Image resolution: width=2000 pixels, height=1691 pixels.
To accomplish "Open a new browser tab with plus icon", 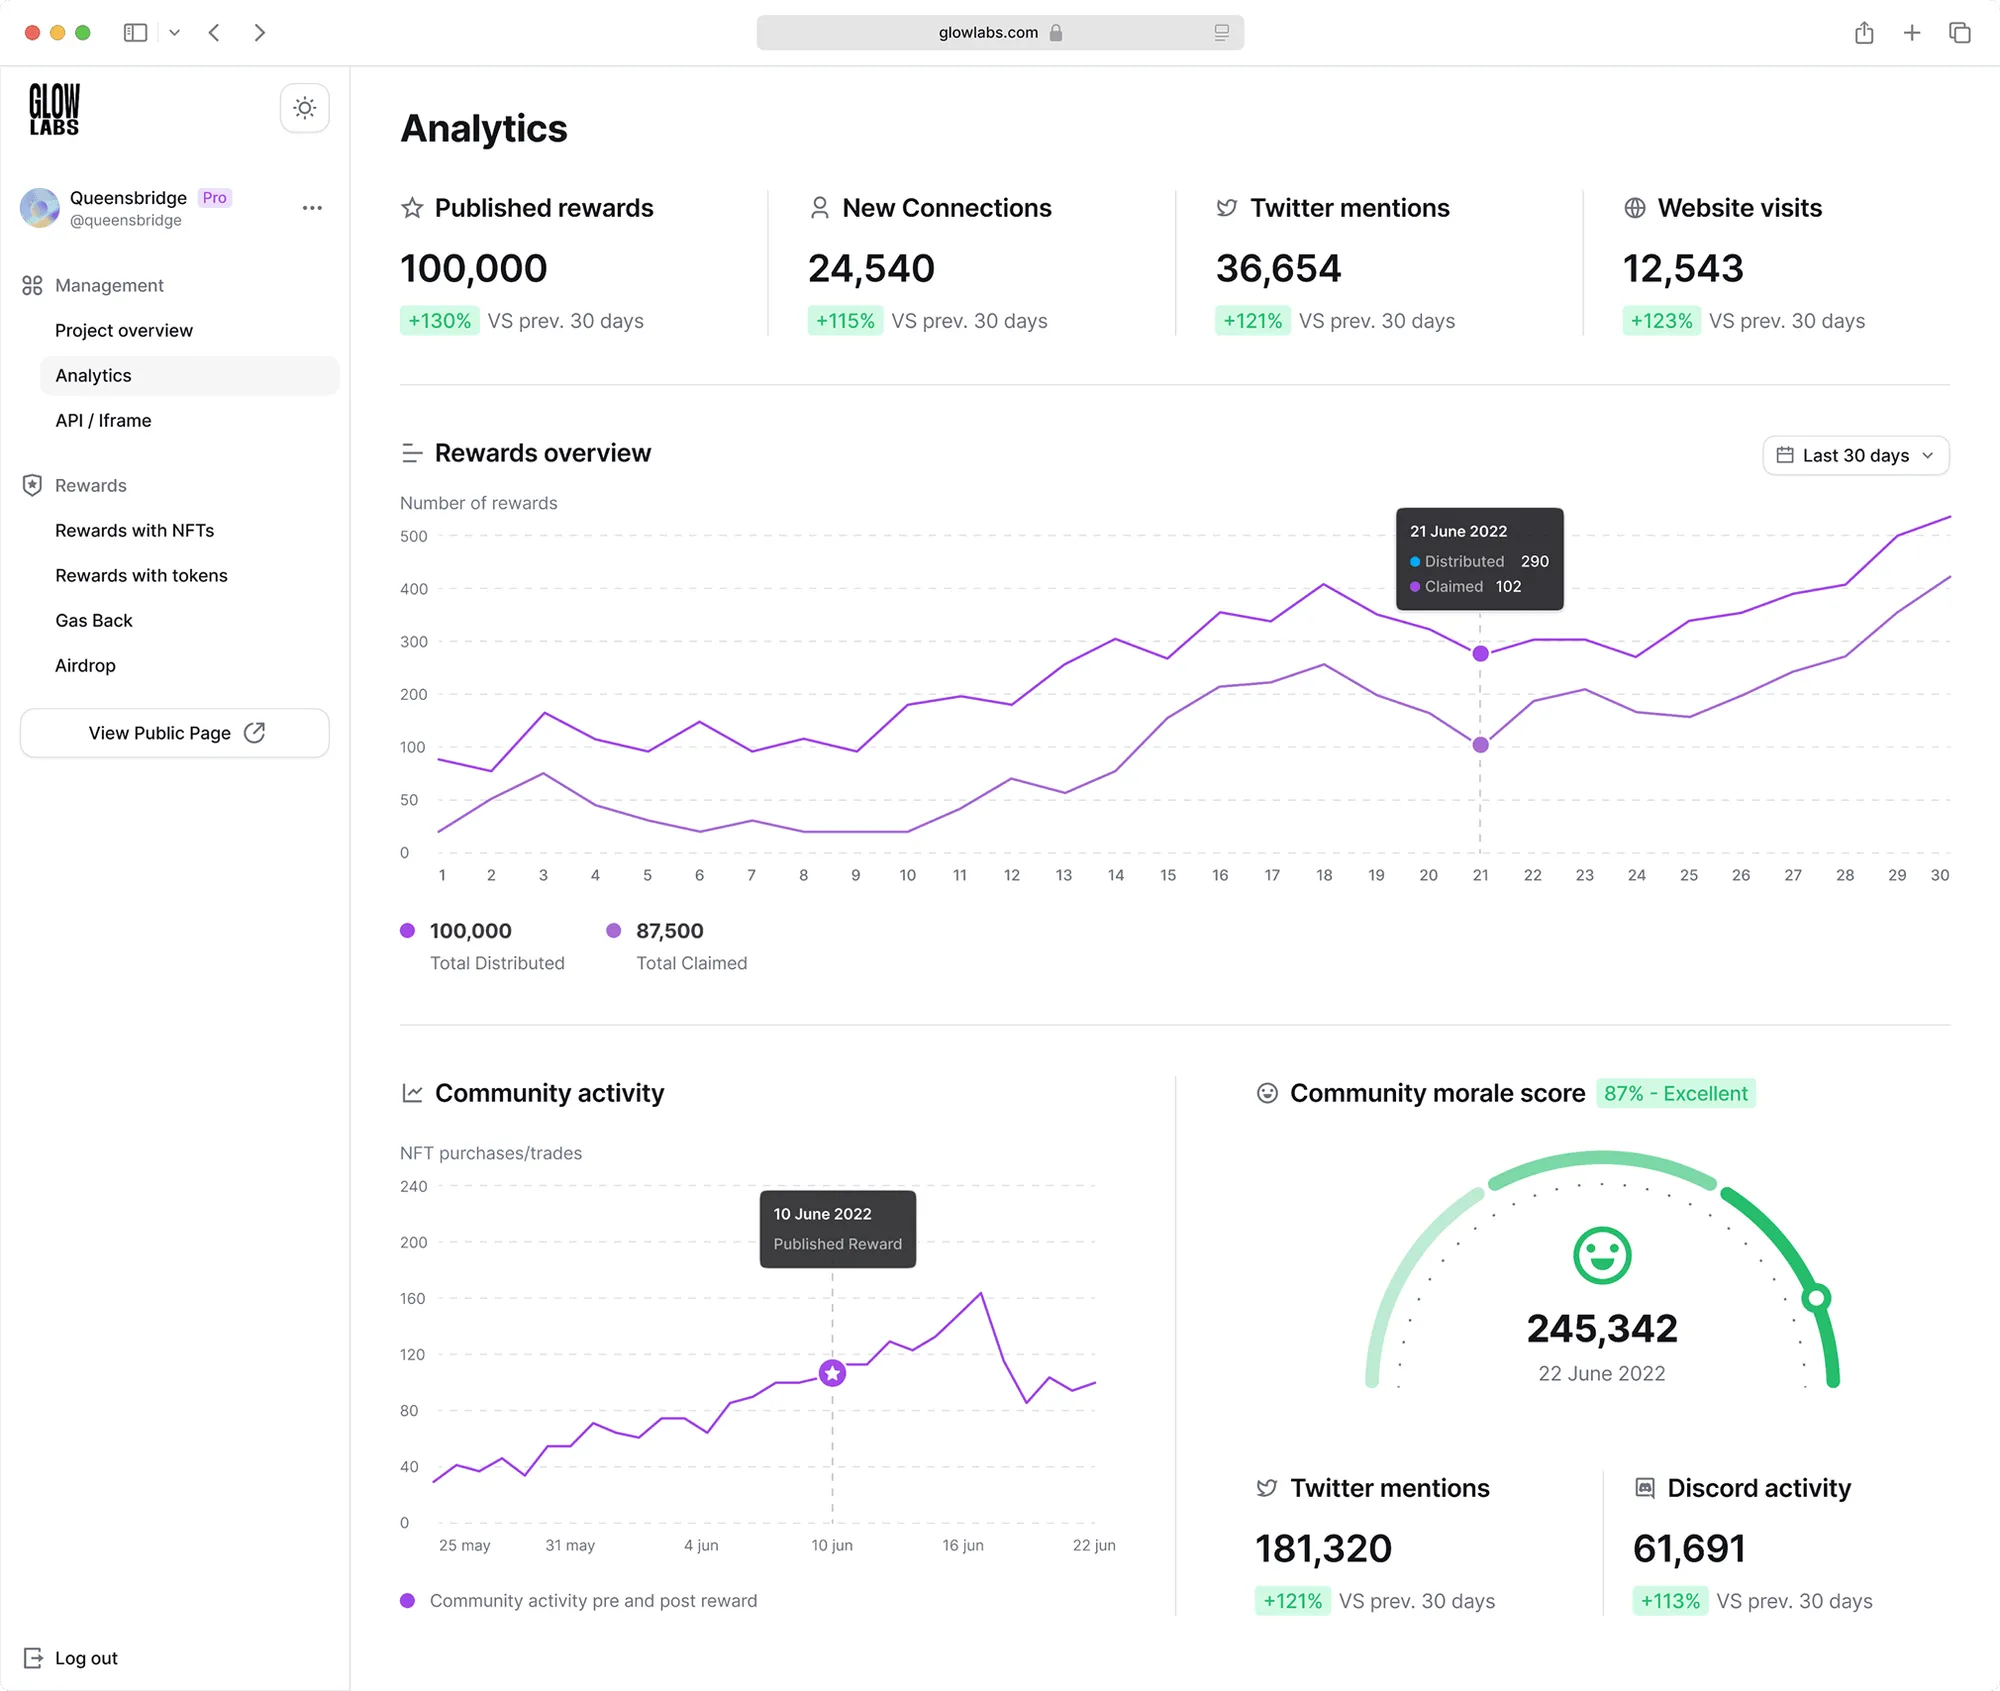I will (1912, 33).
